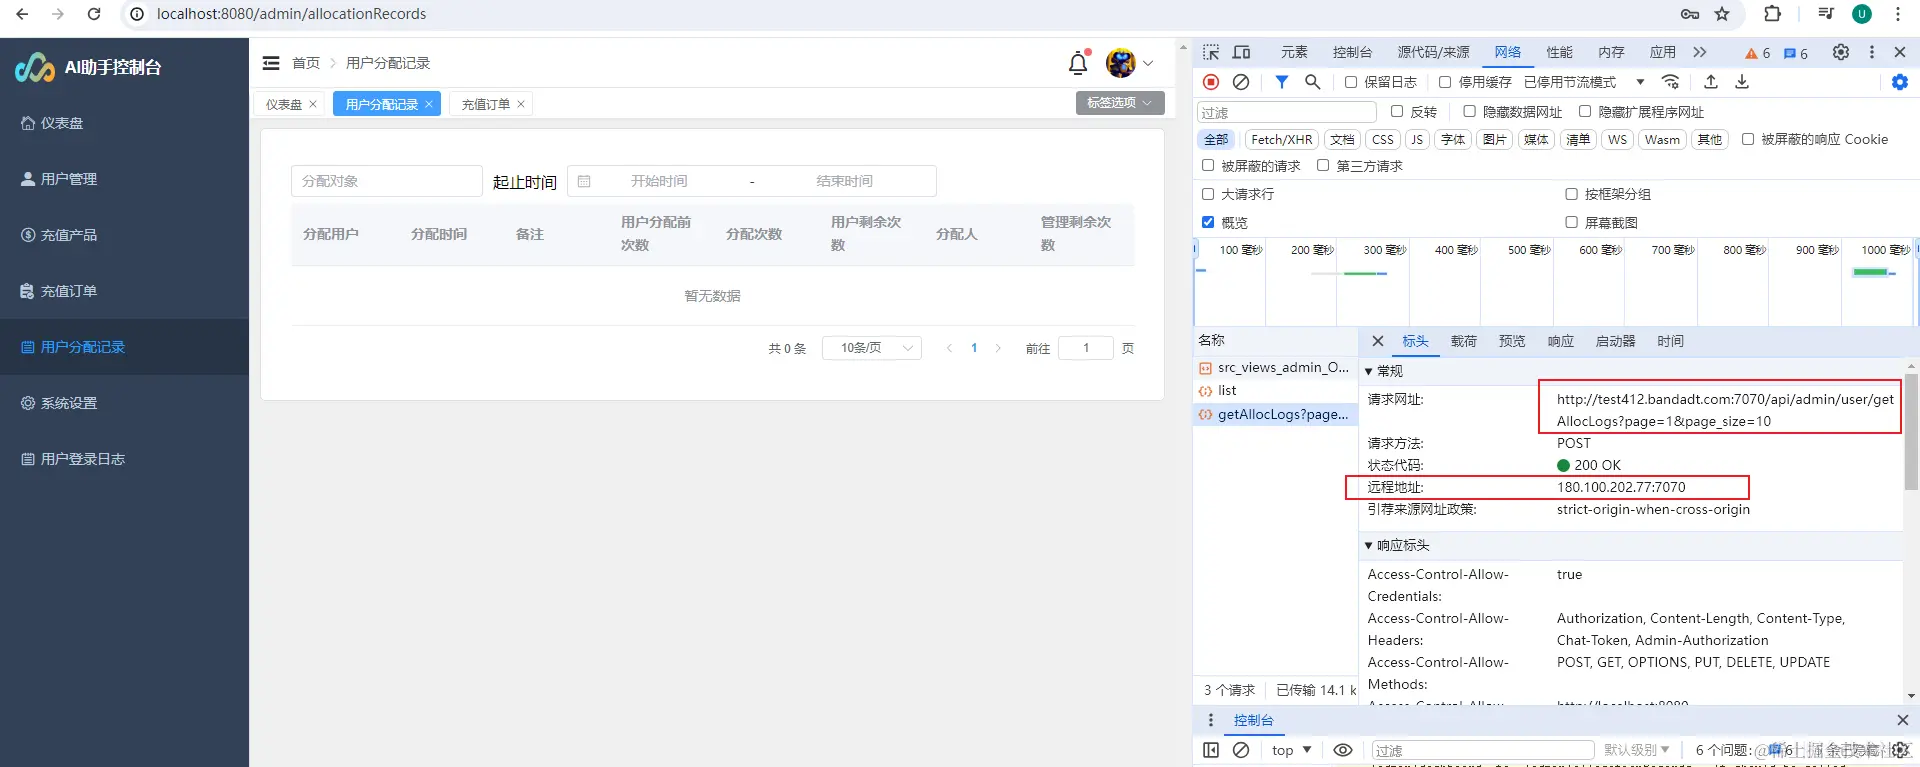
Task: Close the console drawer
Action: pos(1902,720)
